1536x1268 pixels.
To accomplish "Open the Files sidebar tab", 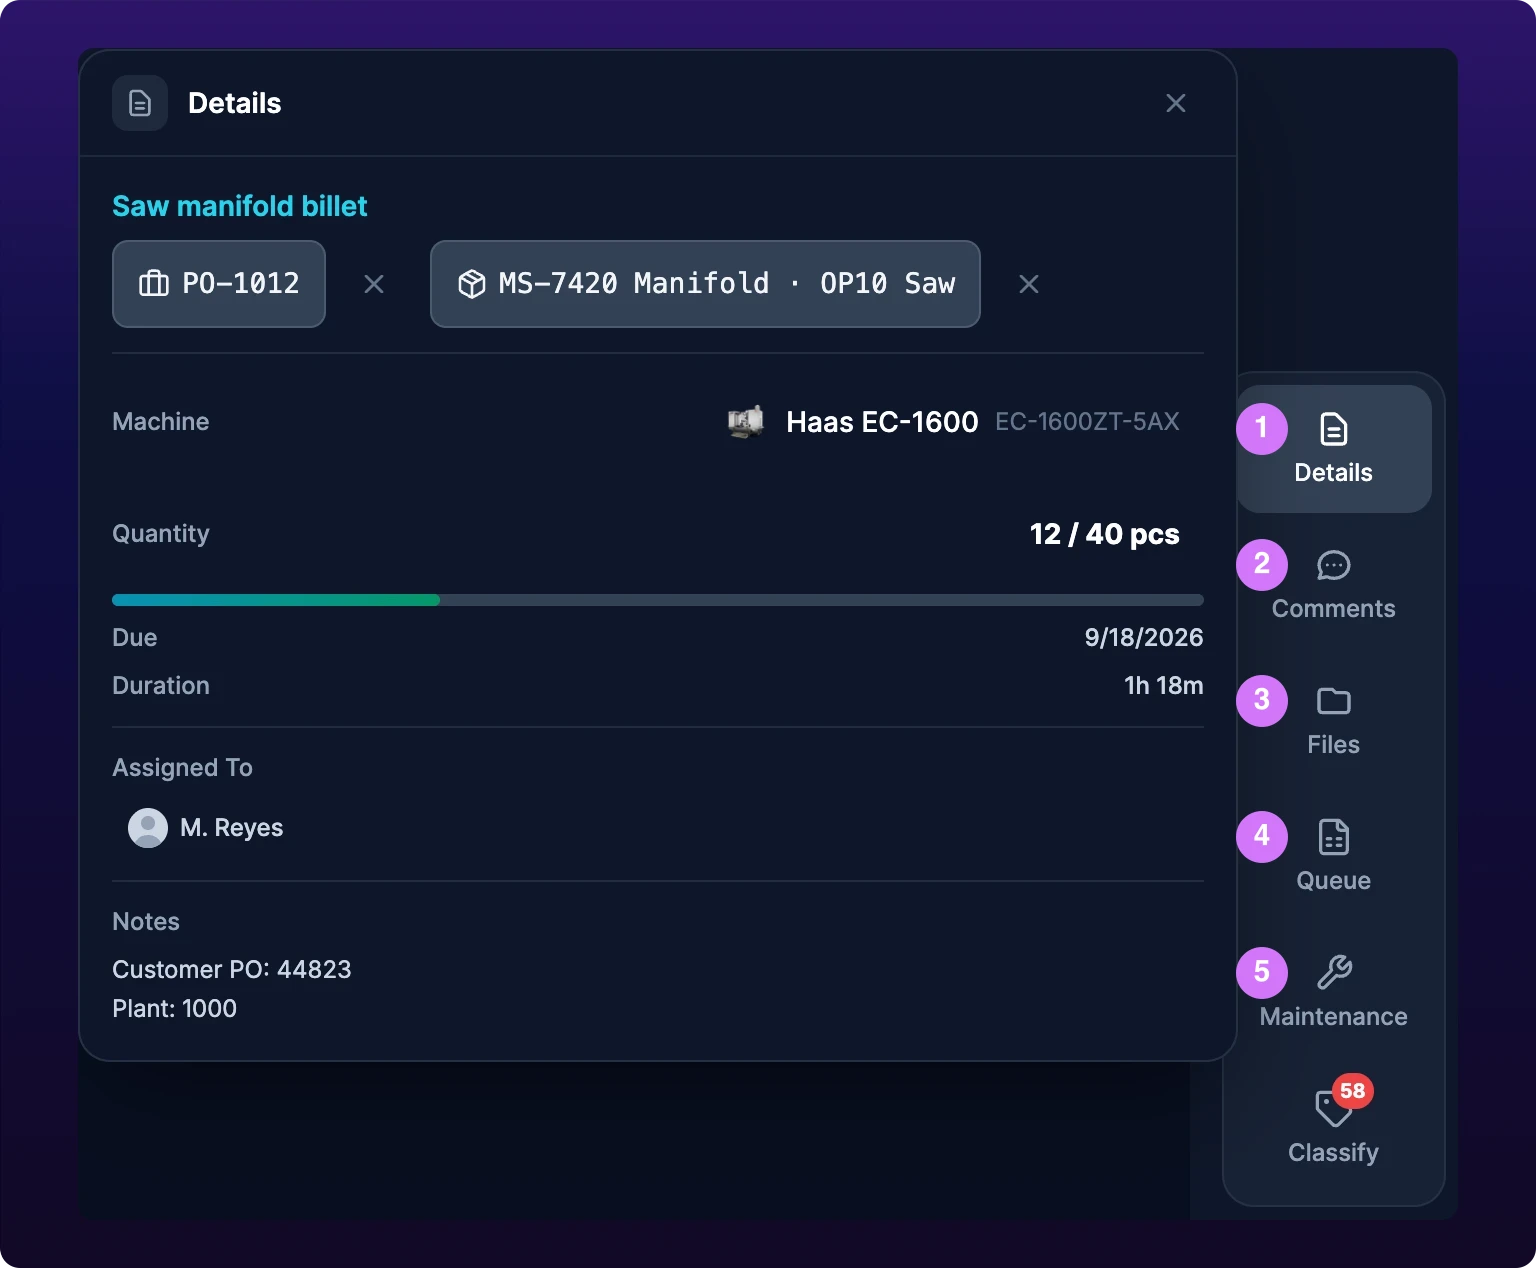I will coord(1334,721).
